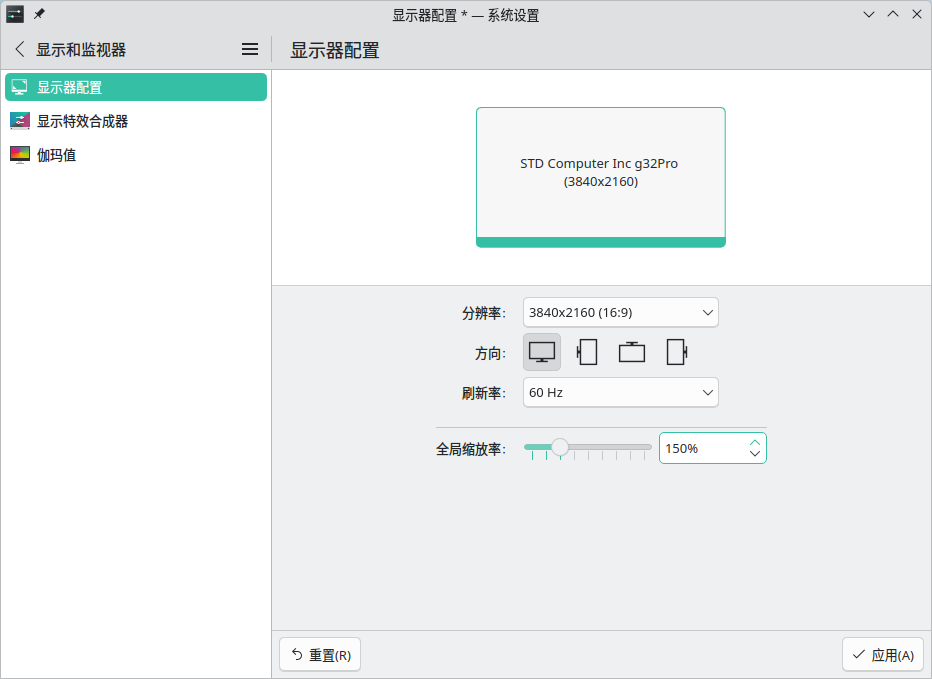Viewport: 932px width, 679px height.
Task: Open the hamburger menu in sidebar header
Action: [250, 49]
